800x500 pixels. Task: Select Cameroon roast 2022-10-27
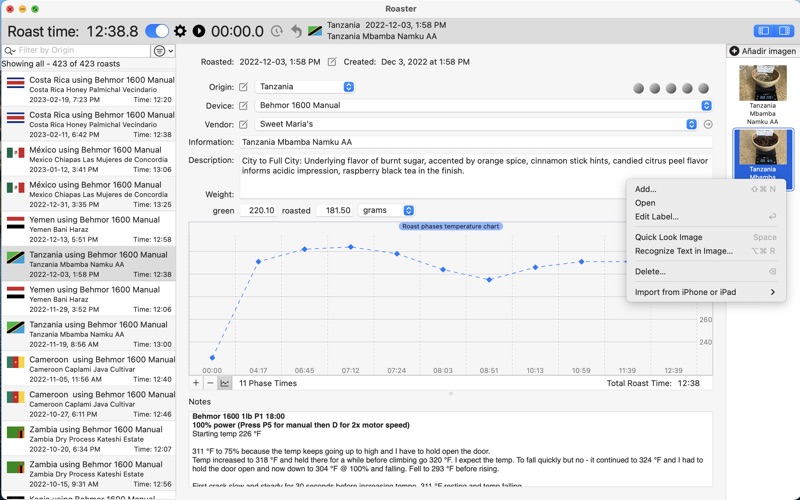pos(88,404)
